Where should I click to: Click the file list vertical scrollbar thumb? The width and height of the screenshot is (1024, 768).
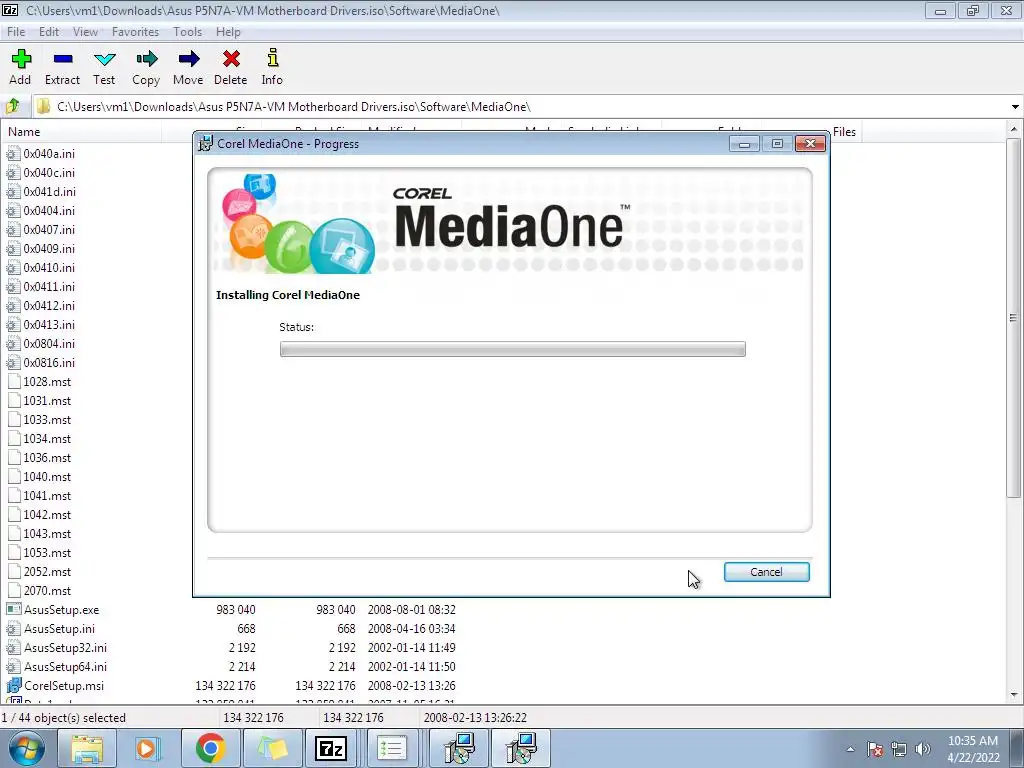pyautogui.click(x=1014, y=318)
